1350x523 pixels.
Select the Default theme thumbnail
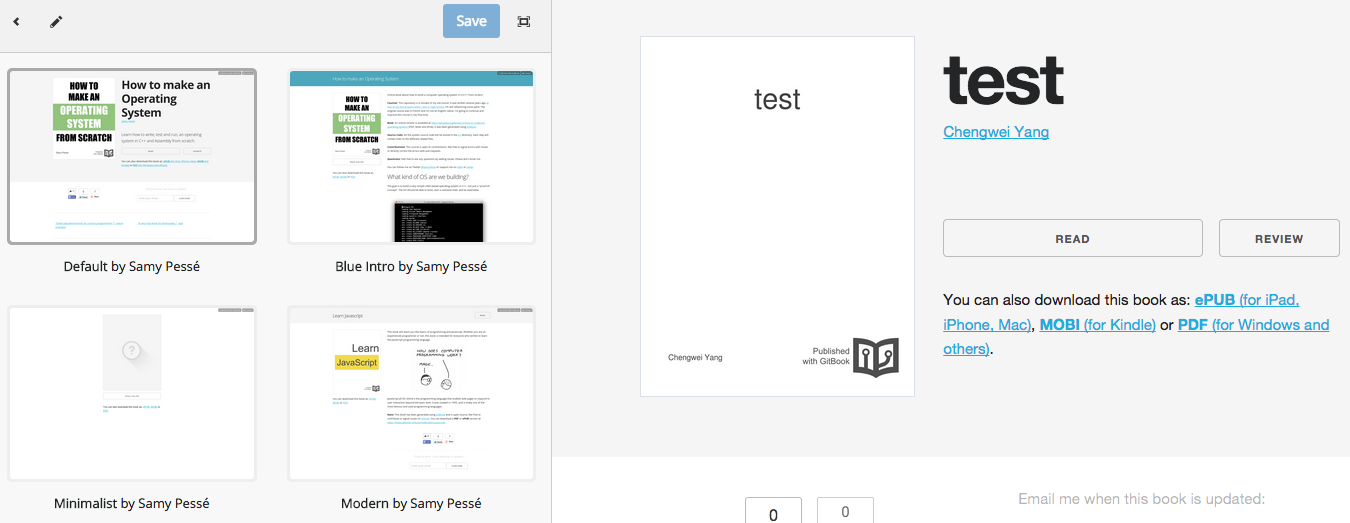(132, 157)
